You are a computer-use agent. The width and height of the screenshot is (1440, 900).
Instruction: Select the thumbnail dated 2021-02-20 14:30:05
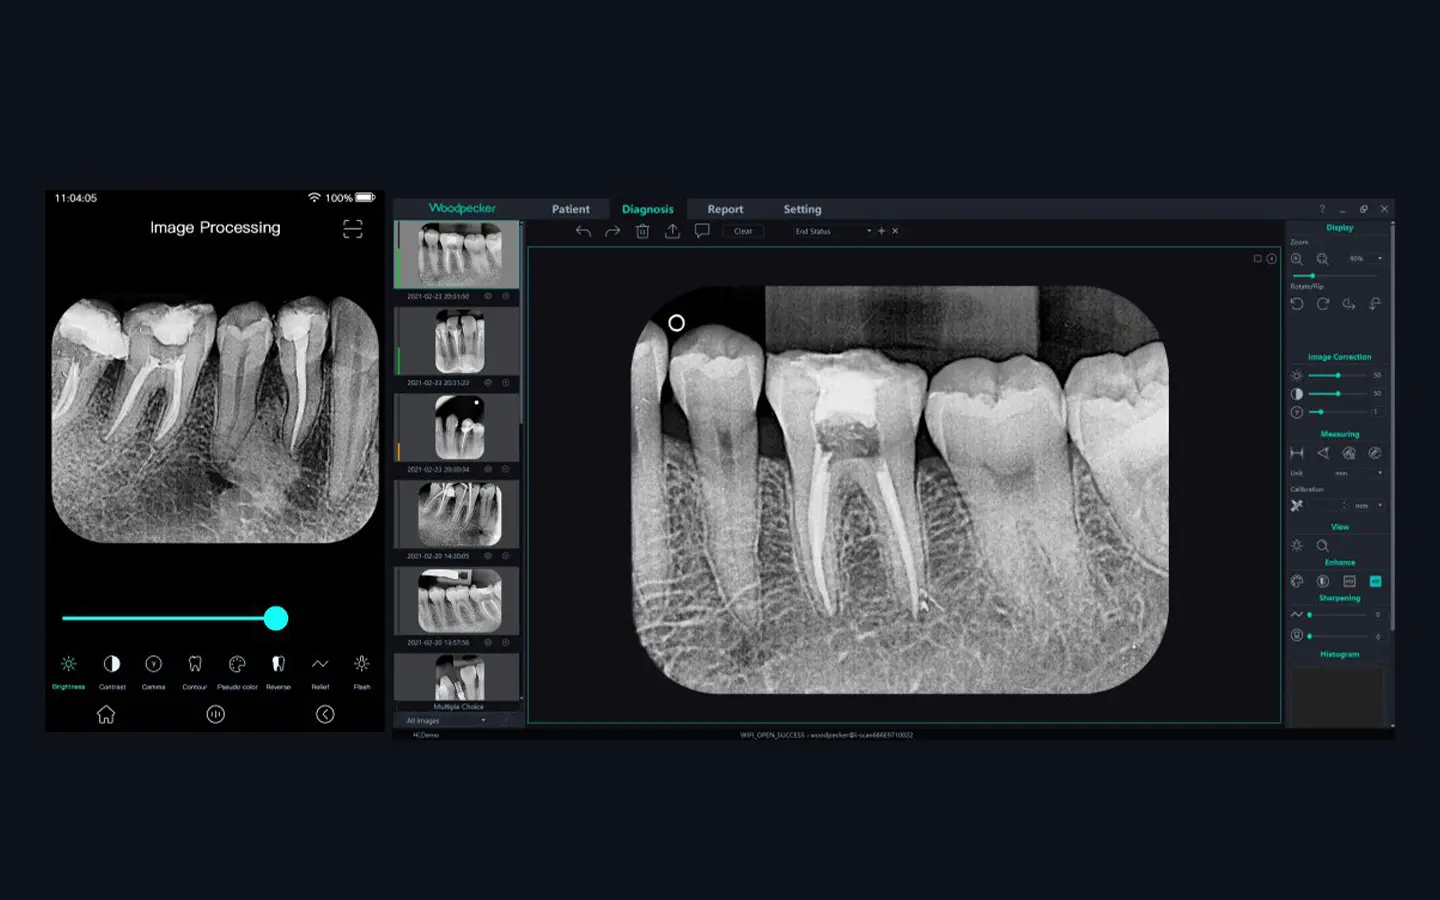coord(458,514)
